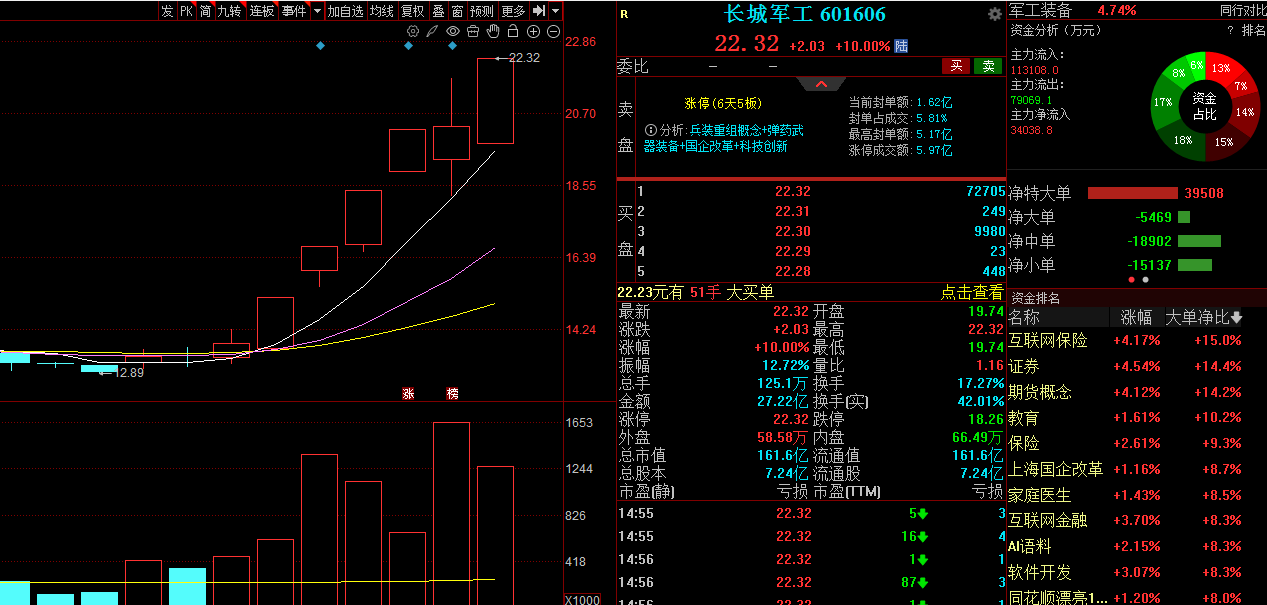Collapse the limit-up info panel chevron
This screenshot has width=1267, height=605.
coord(821,85)
